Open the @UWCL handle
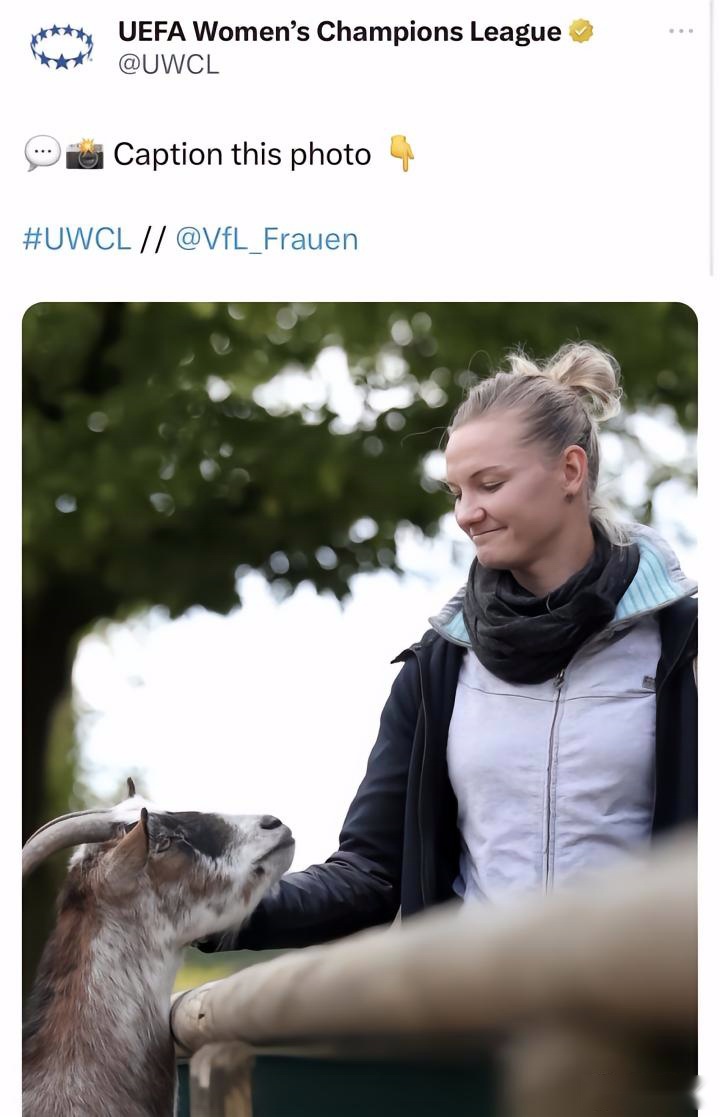The image size is (720, 1117). [168, 65]
